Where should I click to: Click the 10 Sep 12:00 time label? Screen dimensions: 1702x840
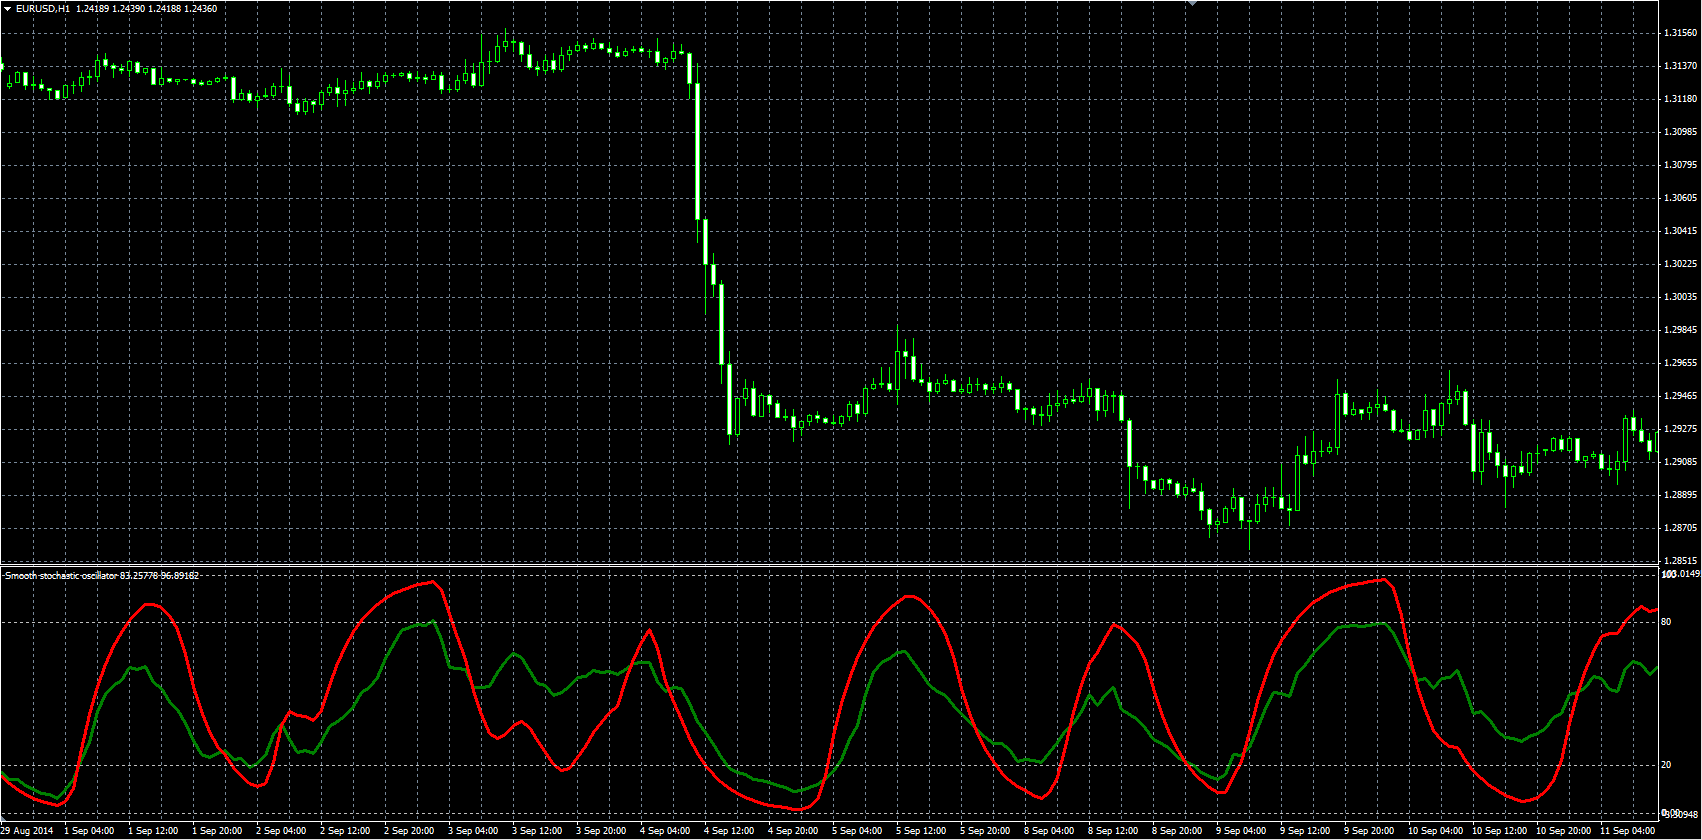pos(1500,831)
